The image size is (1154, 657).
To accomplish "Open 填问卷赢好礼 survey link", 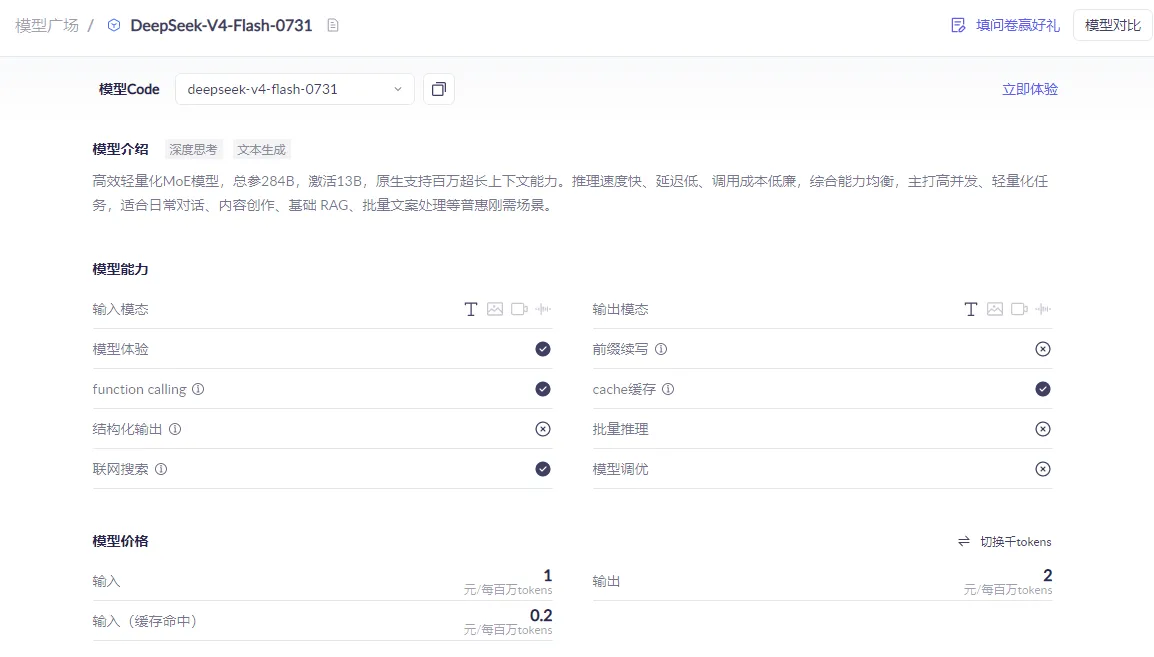I will (x=1018, y=26).
